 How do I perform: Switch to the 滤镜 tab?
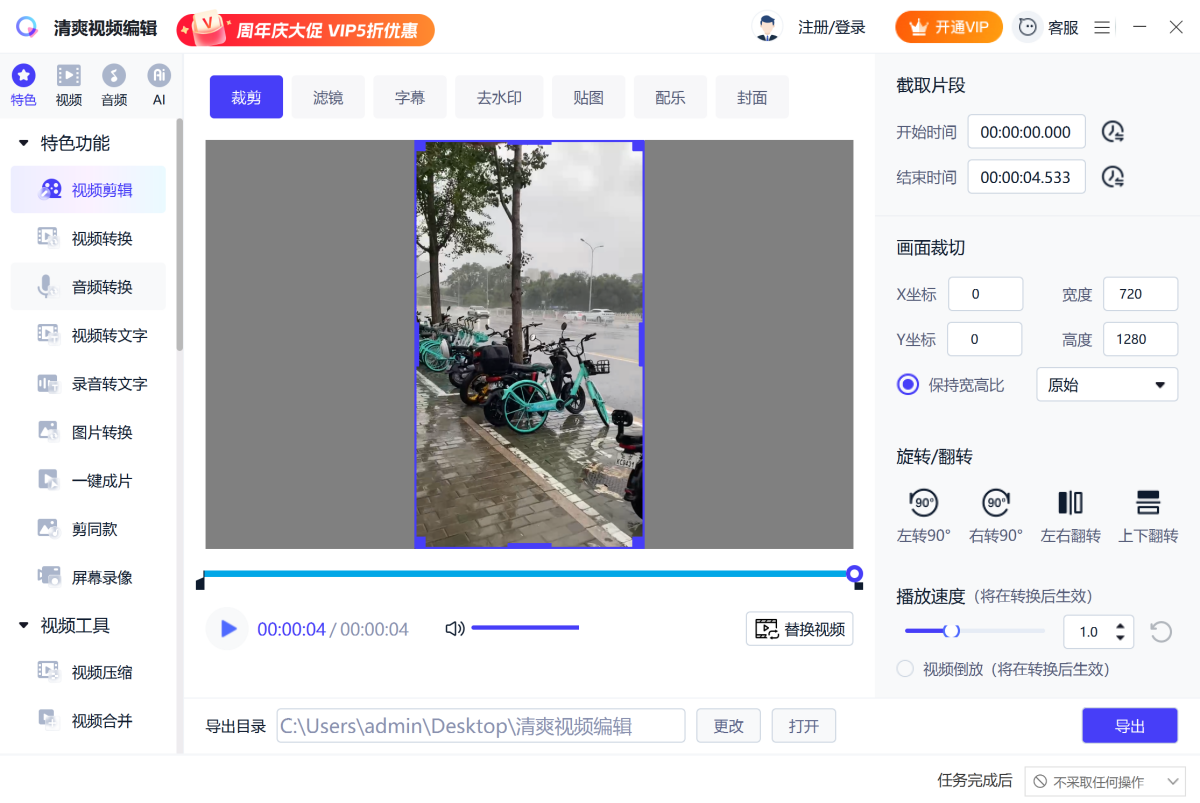pos(328,97)
